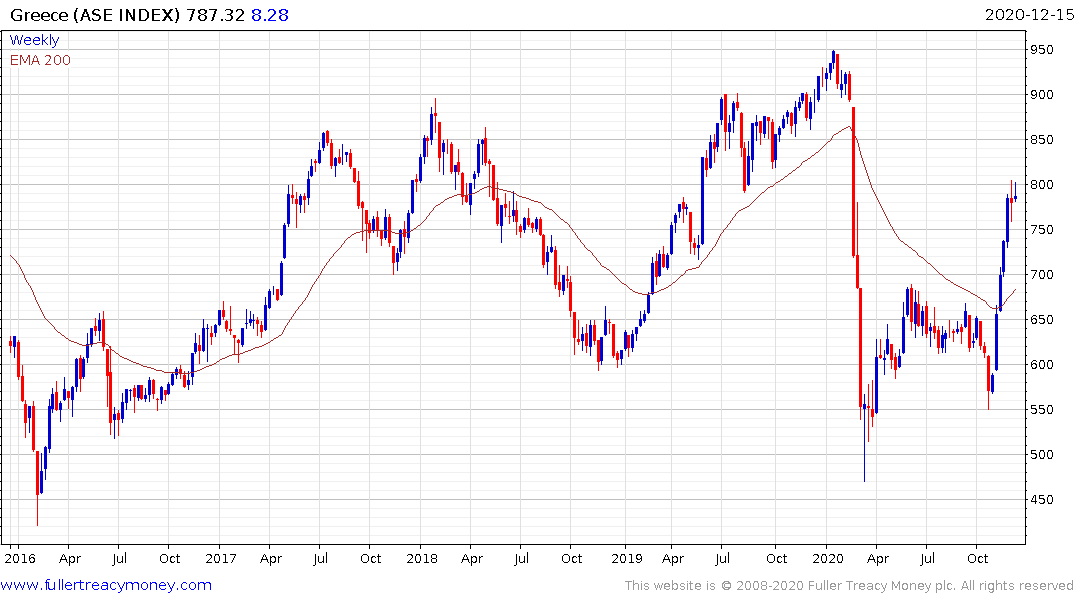Click the 450 price axis label

click(x=1042, y=500)
